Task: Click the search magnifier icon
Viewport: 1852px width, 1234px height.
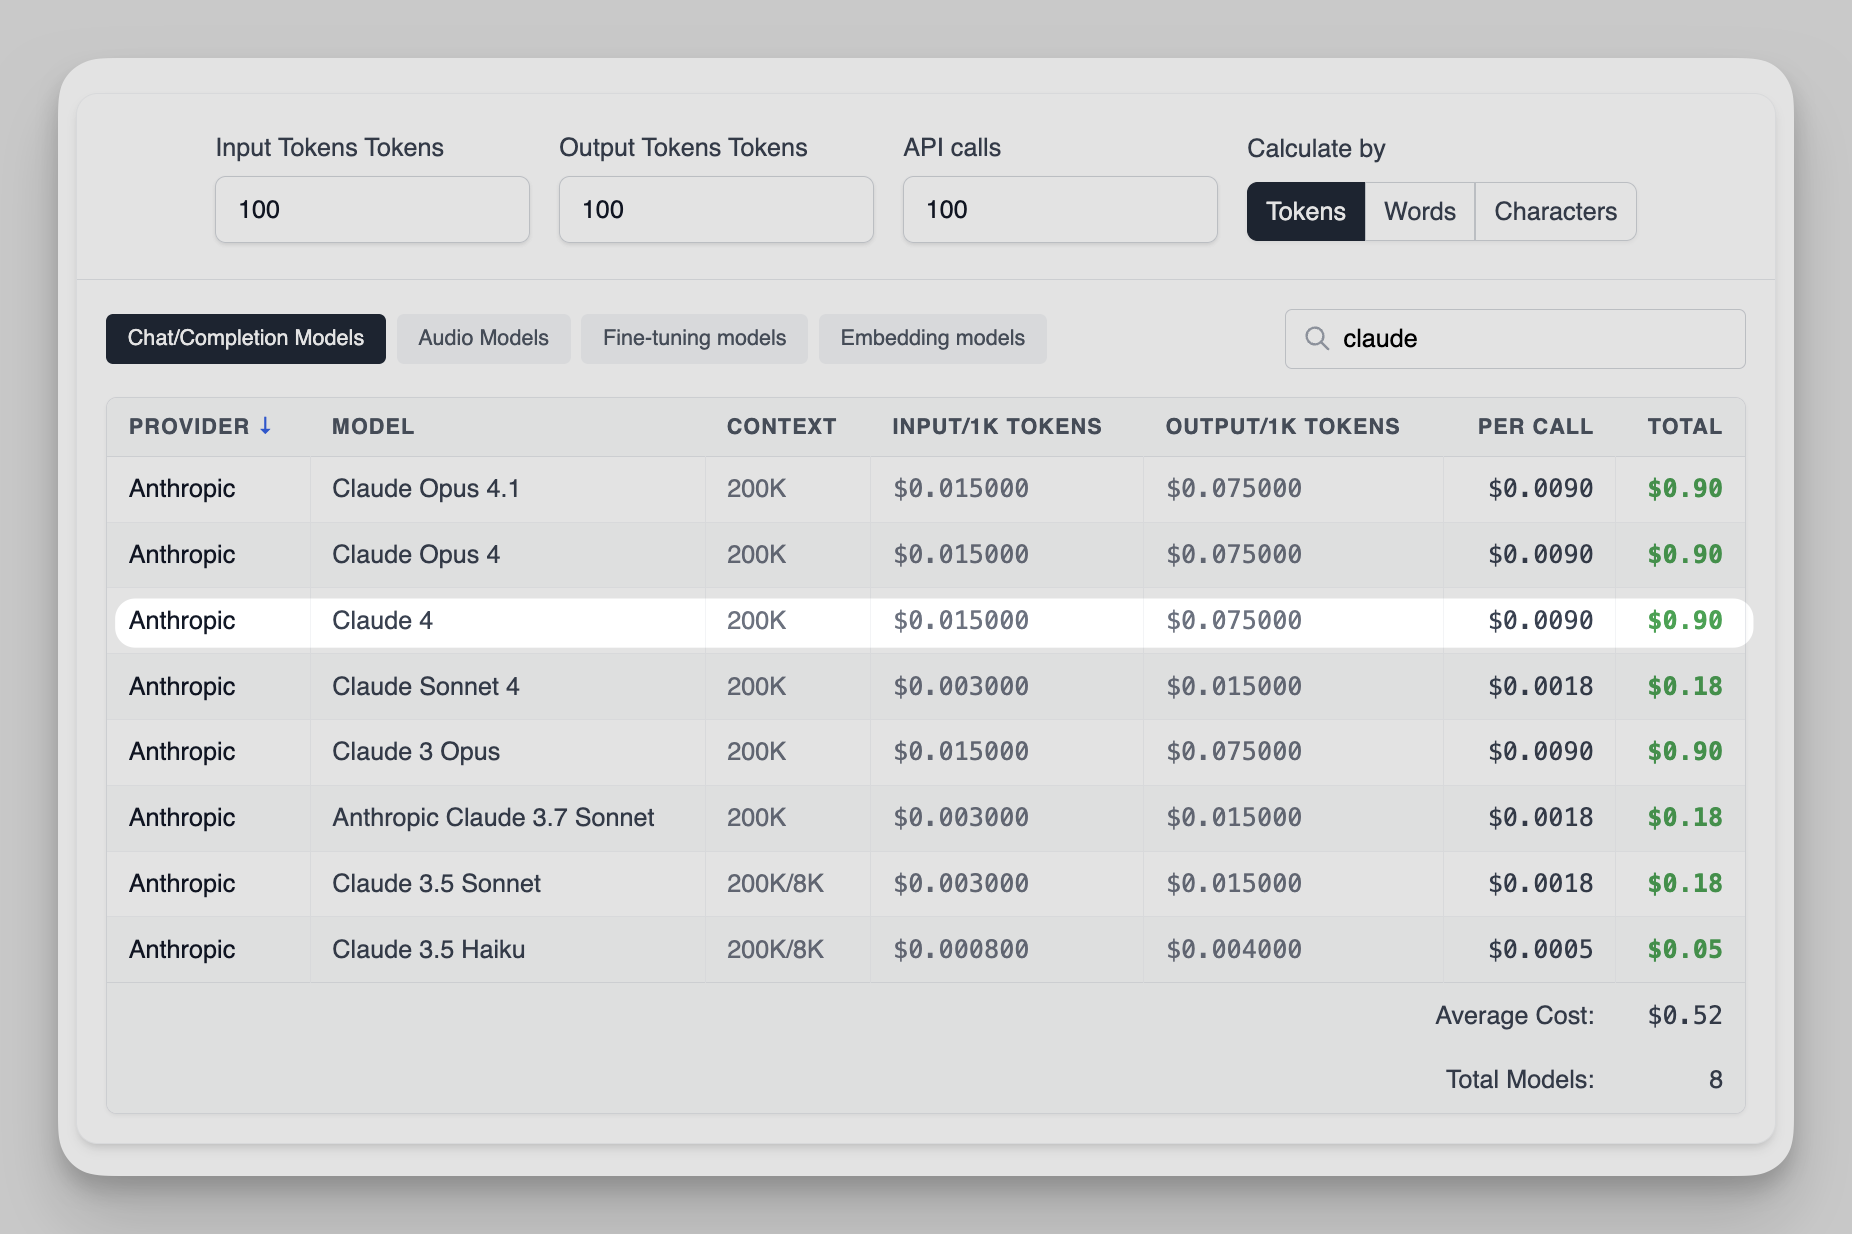Action: tap(1317, 339)
